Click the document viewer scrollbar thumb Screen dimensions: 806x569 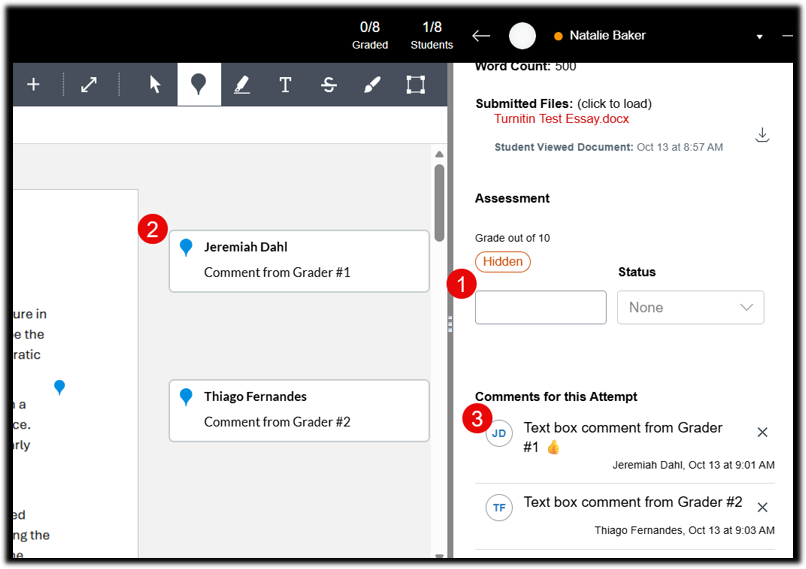439,203
